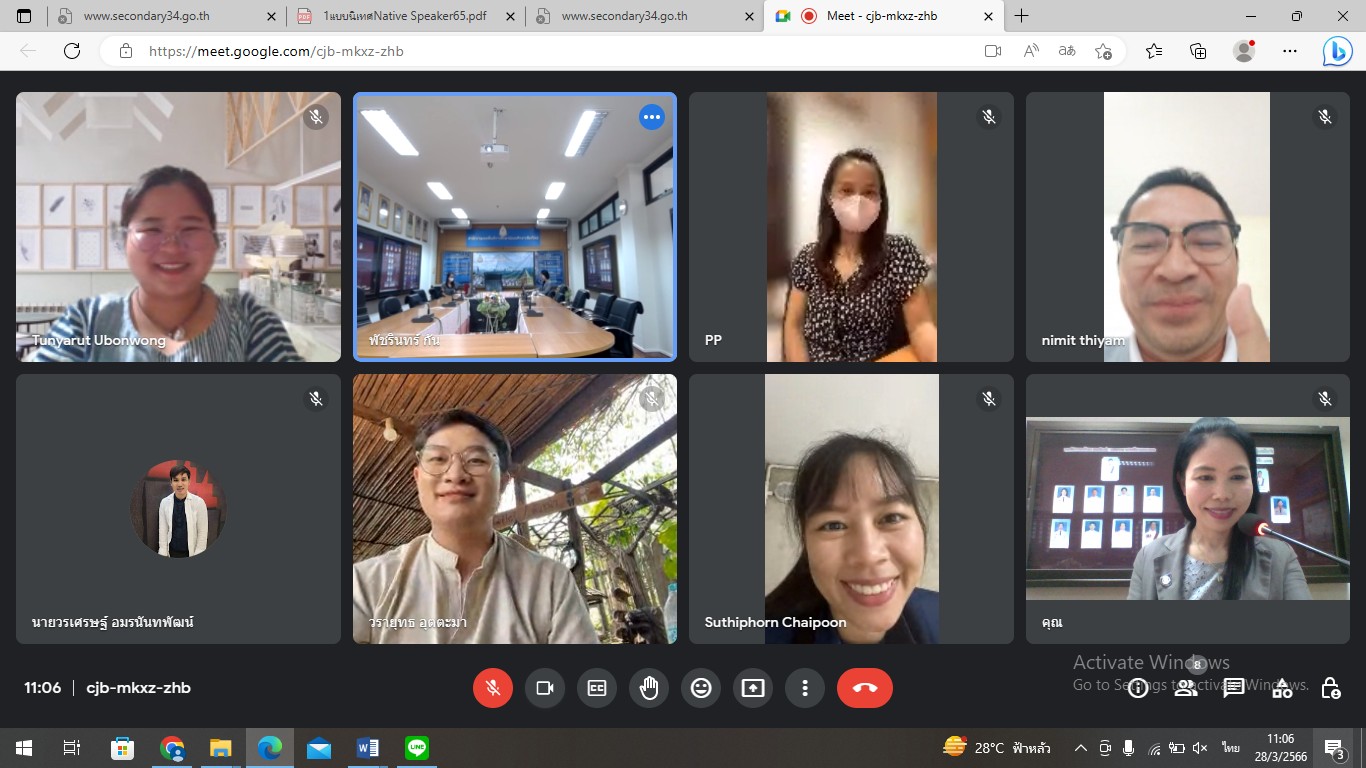Image resolution: width=1366 pixels, height=768 pixels.
Task: Leave the call with red hang-up button
Action: (x=864, y=688)
